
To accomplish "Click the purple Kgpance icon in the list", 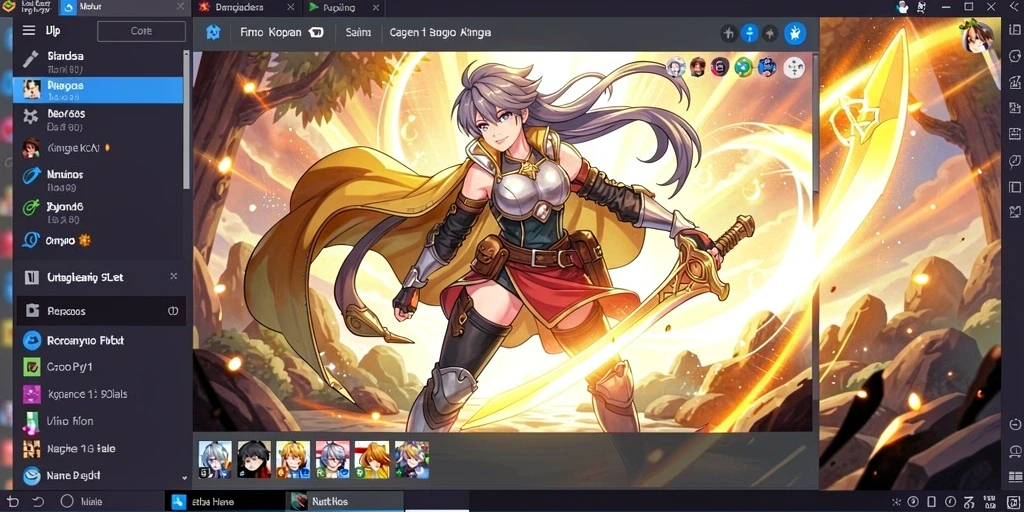I will coord(31,394).
